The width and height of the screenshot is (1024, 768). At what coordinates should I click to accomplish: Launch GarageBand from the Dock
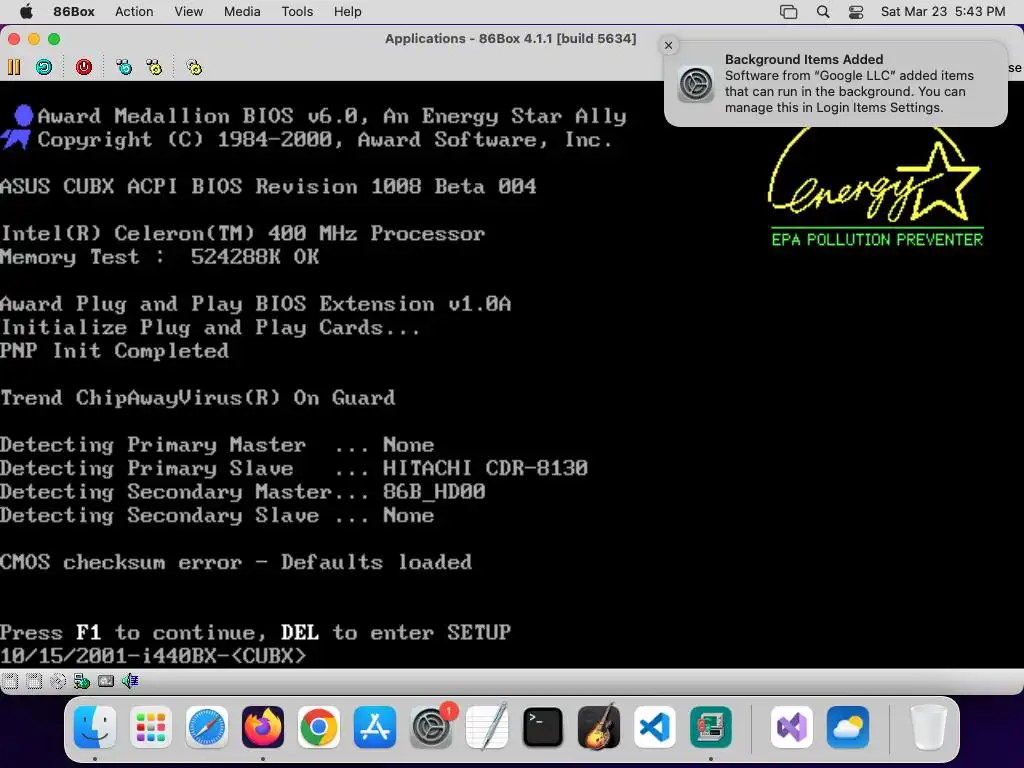tap(599, 727)
